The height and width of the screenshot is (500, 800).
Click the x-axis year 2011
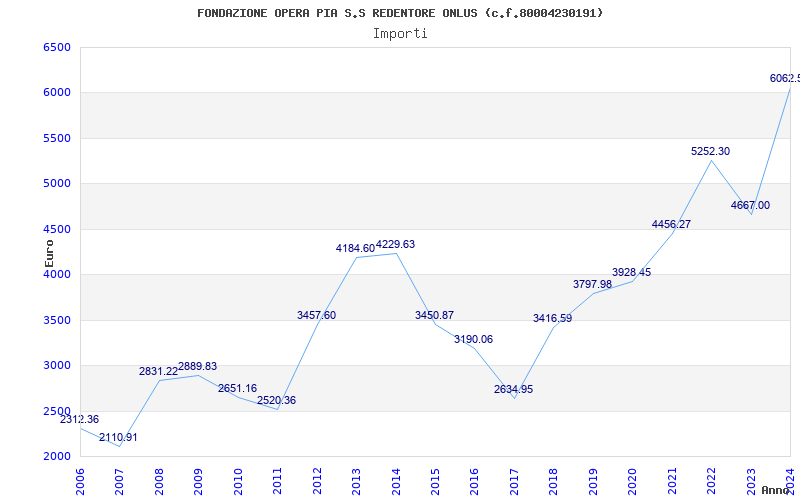pyautogui.click(x=277, y=482)
